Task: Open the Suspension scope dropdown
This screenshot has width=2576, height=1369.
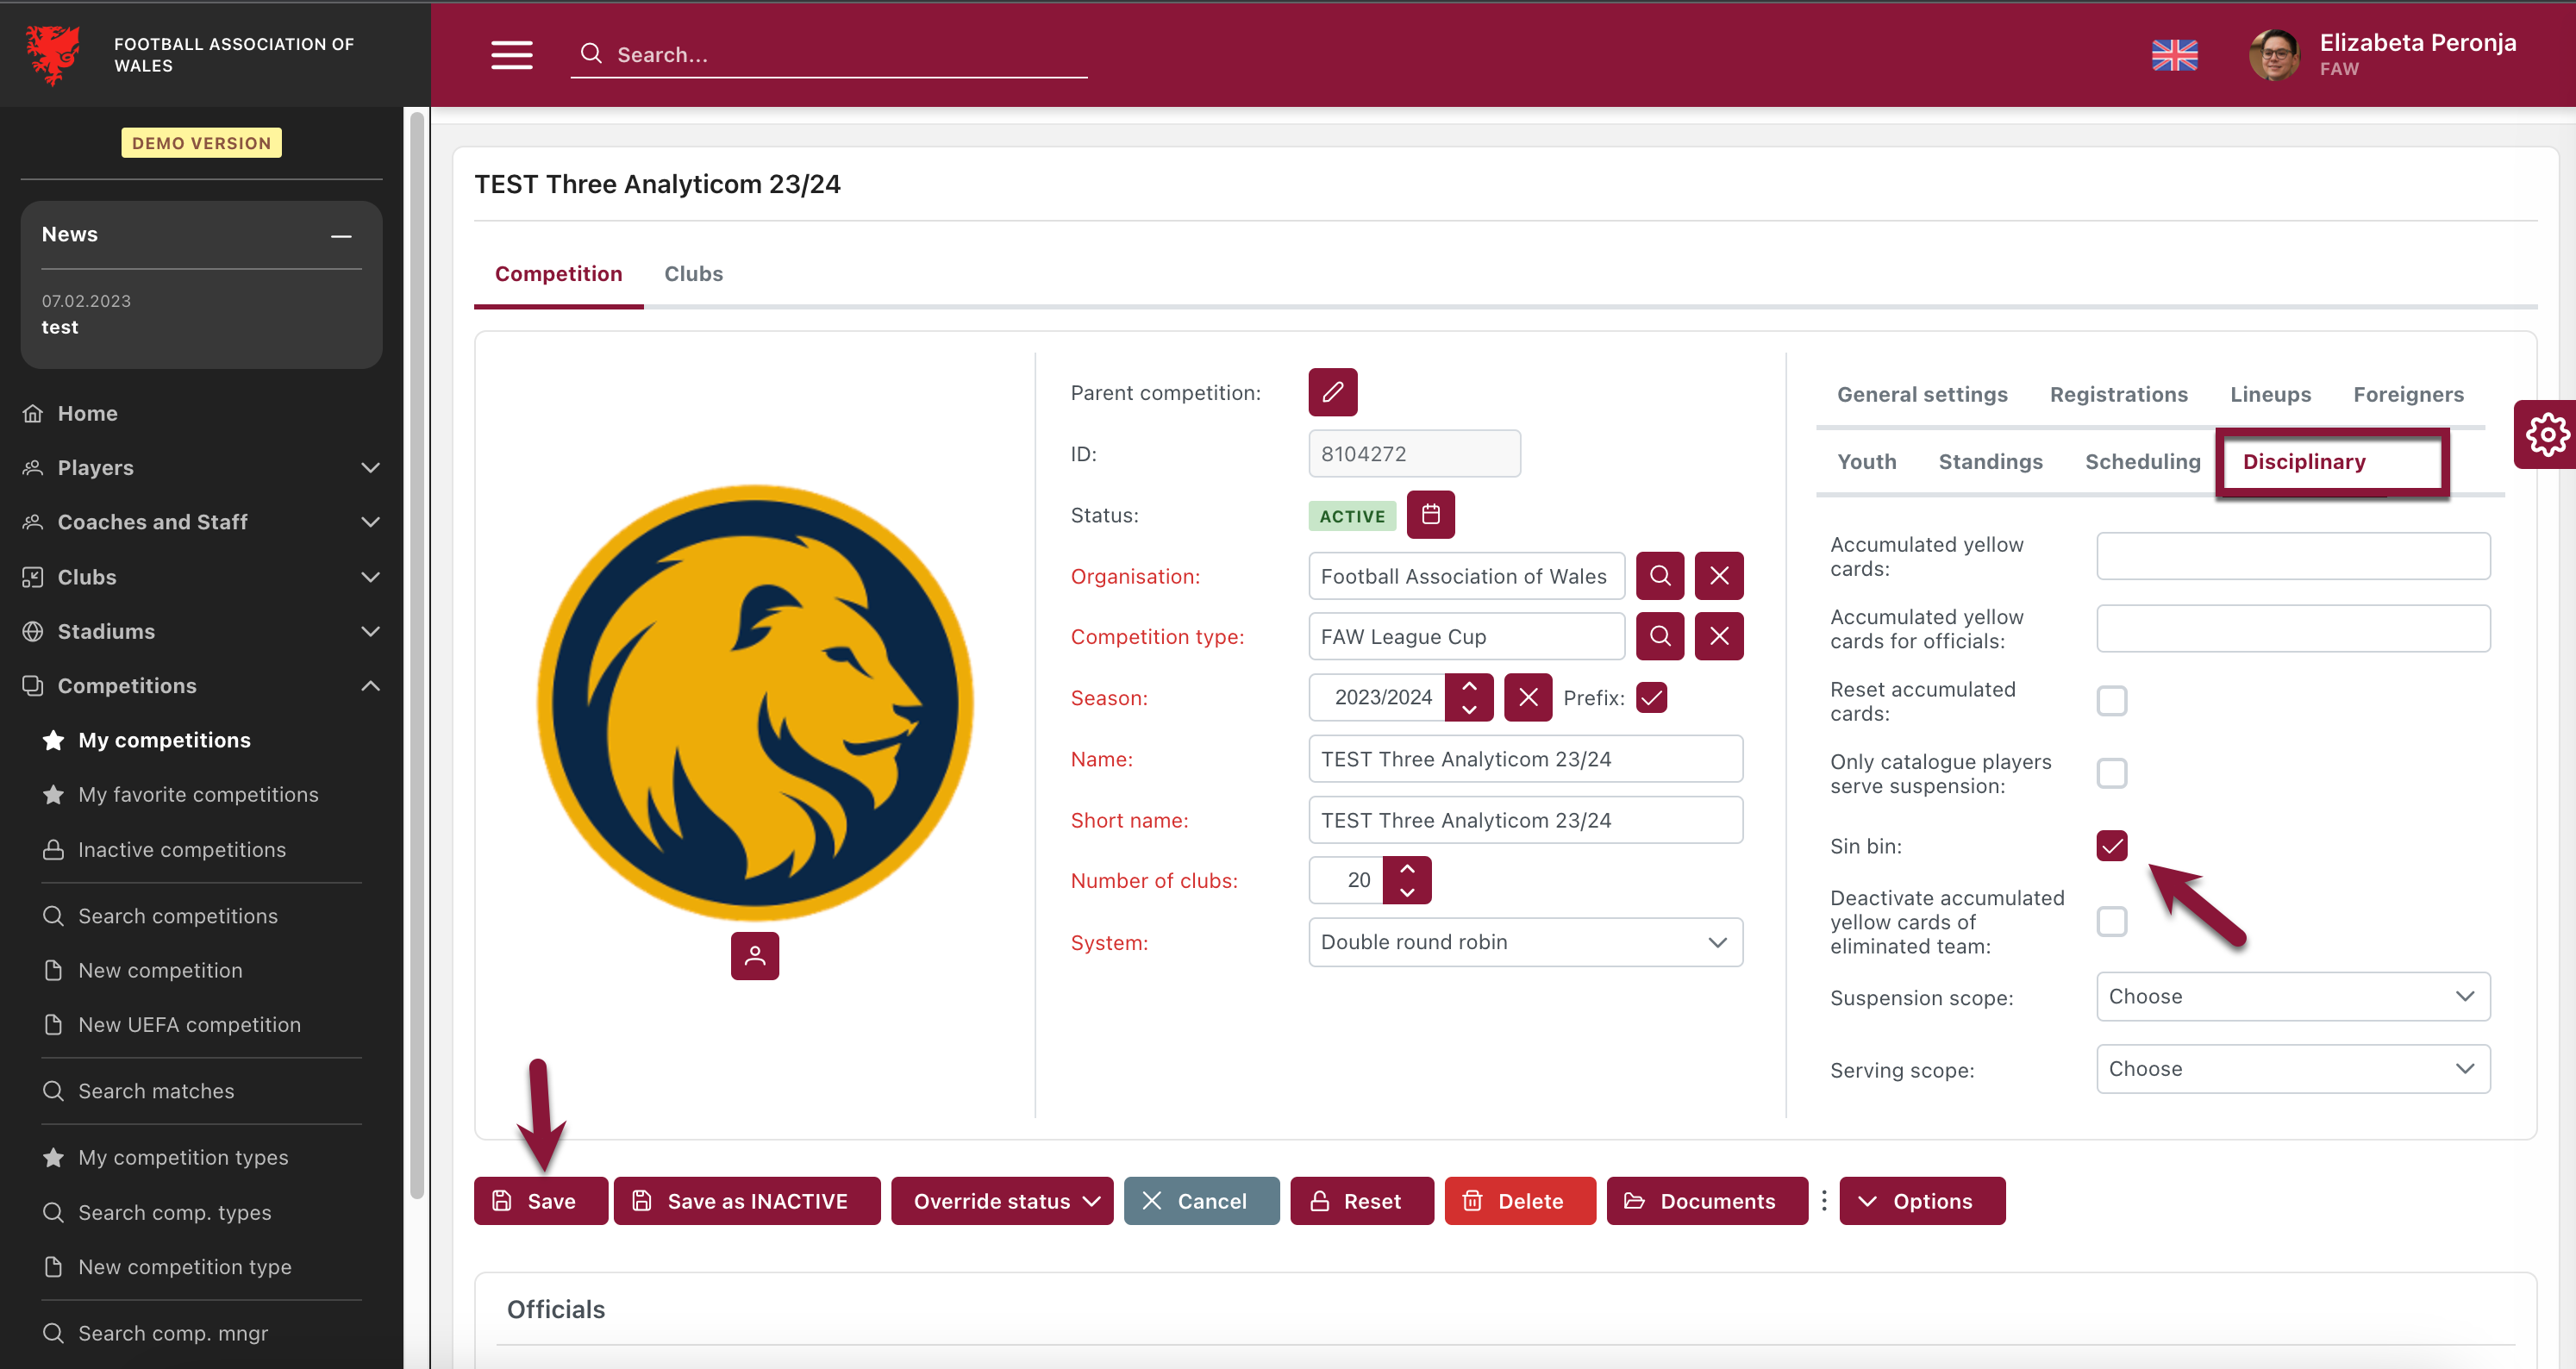Action: 2292,997
